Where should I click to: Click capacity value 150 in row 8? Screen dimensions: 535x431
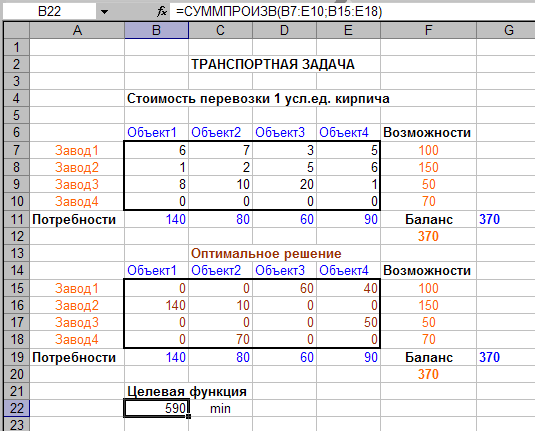coord(429,167)
